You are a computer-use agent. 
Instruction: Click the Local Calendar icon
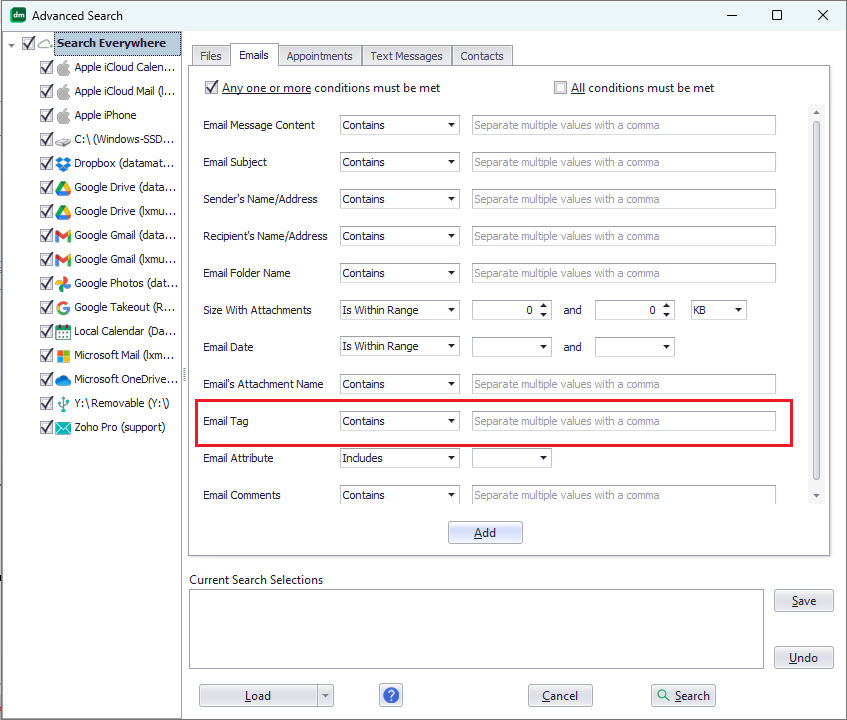(x=60, y=331)
